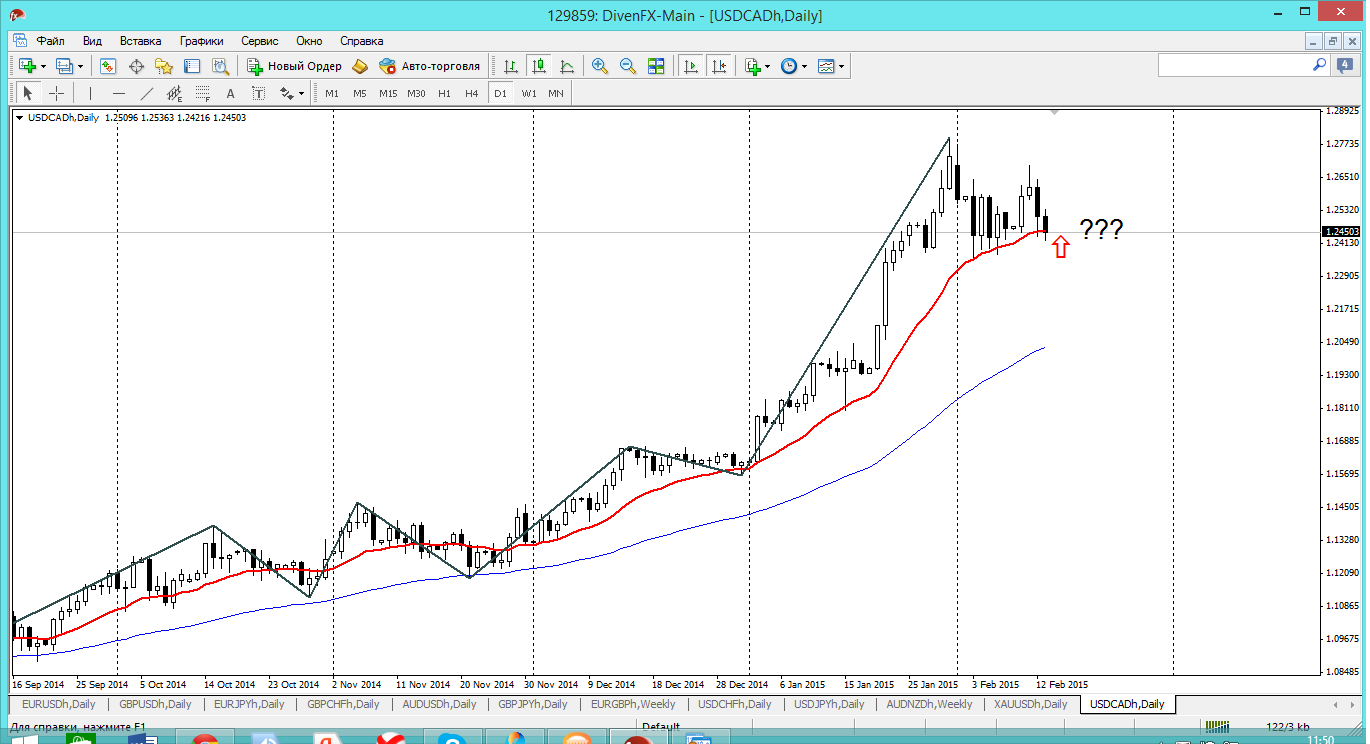Select the crosshair cursor tool
This screenshot has width=1370, height=744.
point(57,93)
